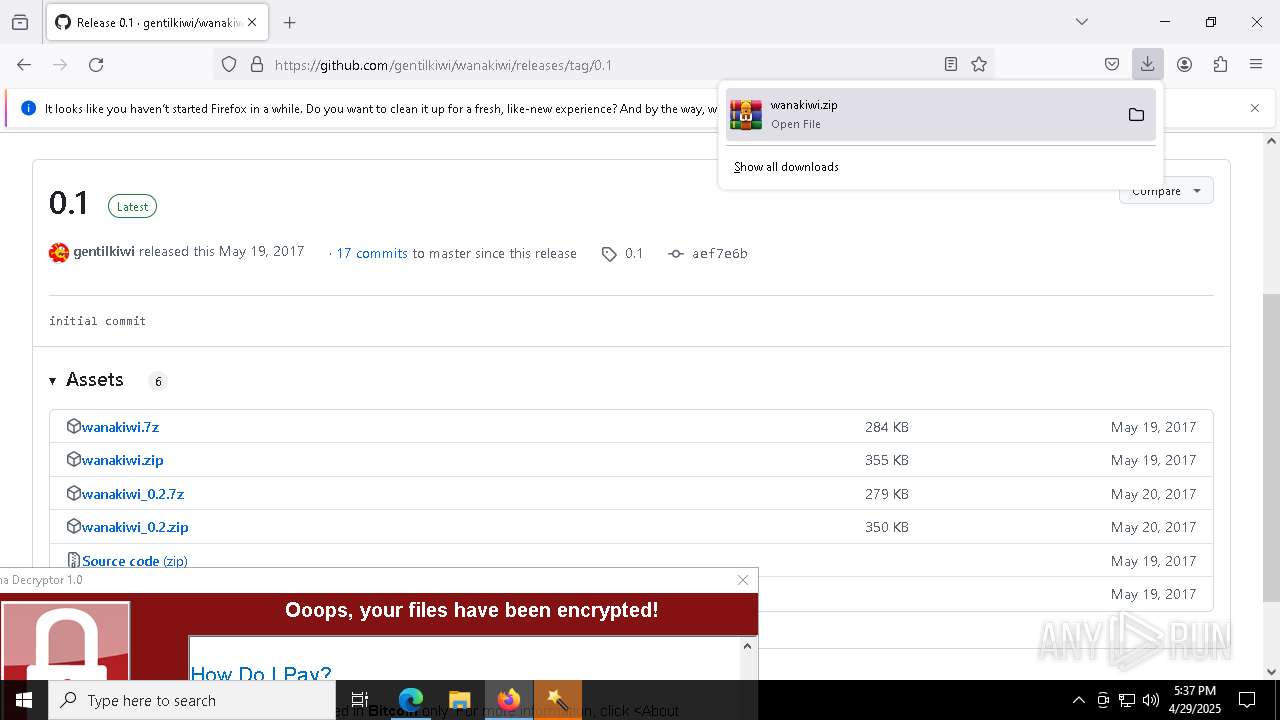Download wanakiwi.7z asset
Screen dimensions: 1280x720
click(120, 427)
